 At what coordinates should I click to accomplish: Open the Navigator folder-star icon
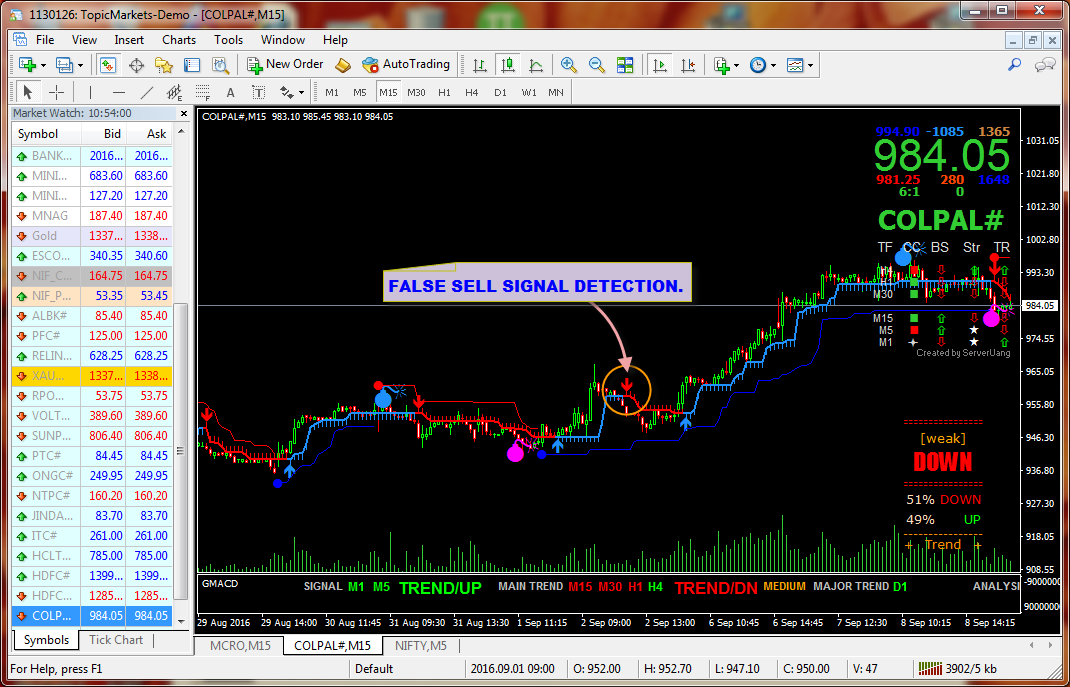coord(164,65)
